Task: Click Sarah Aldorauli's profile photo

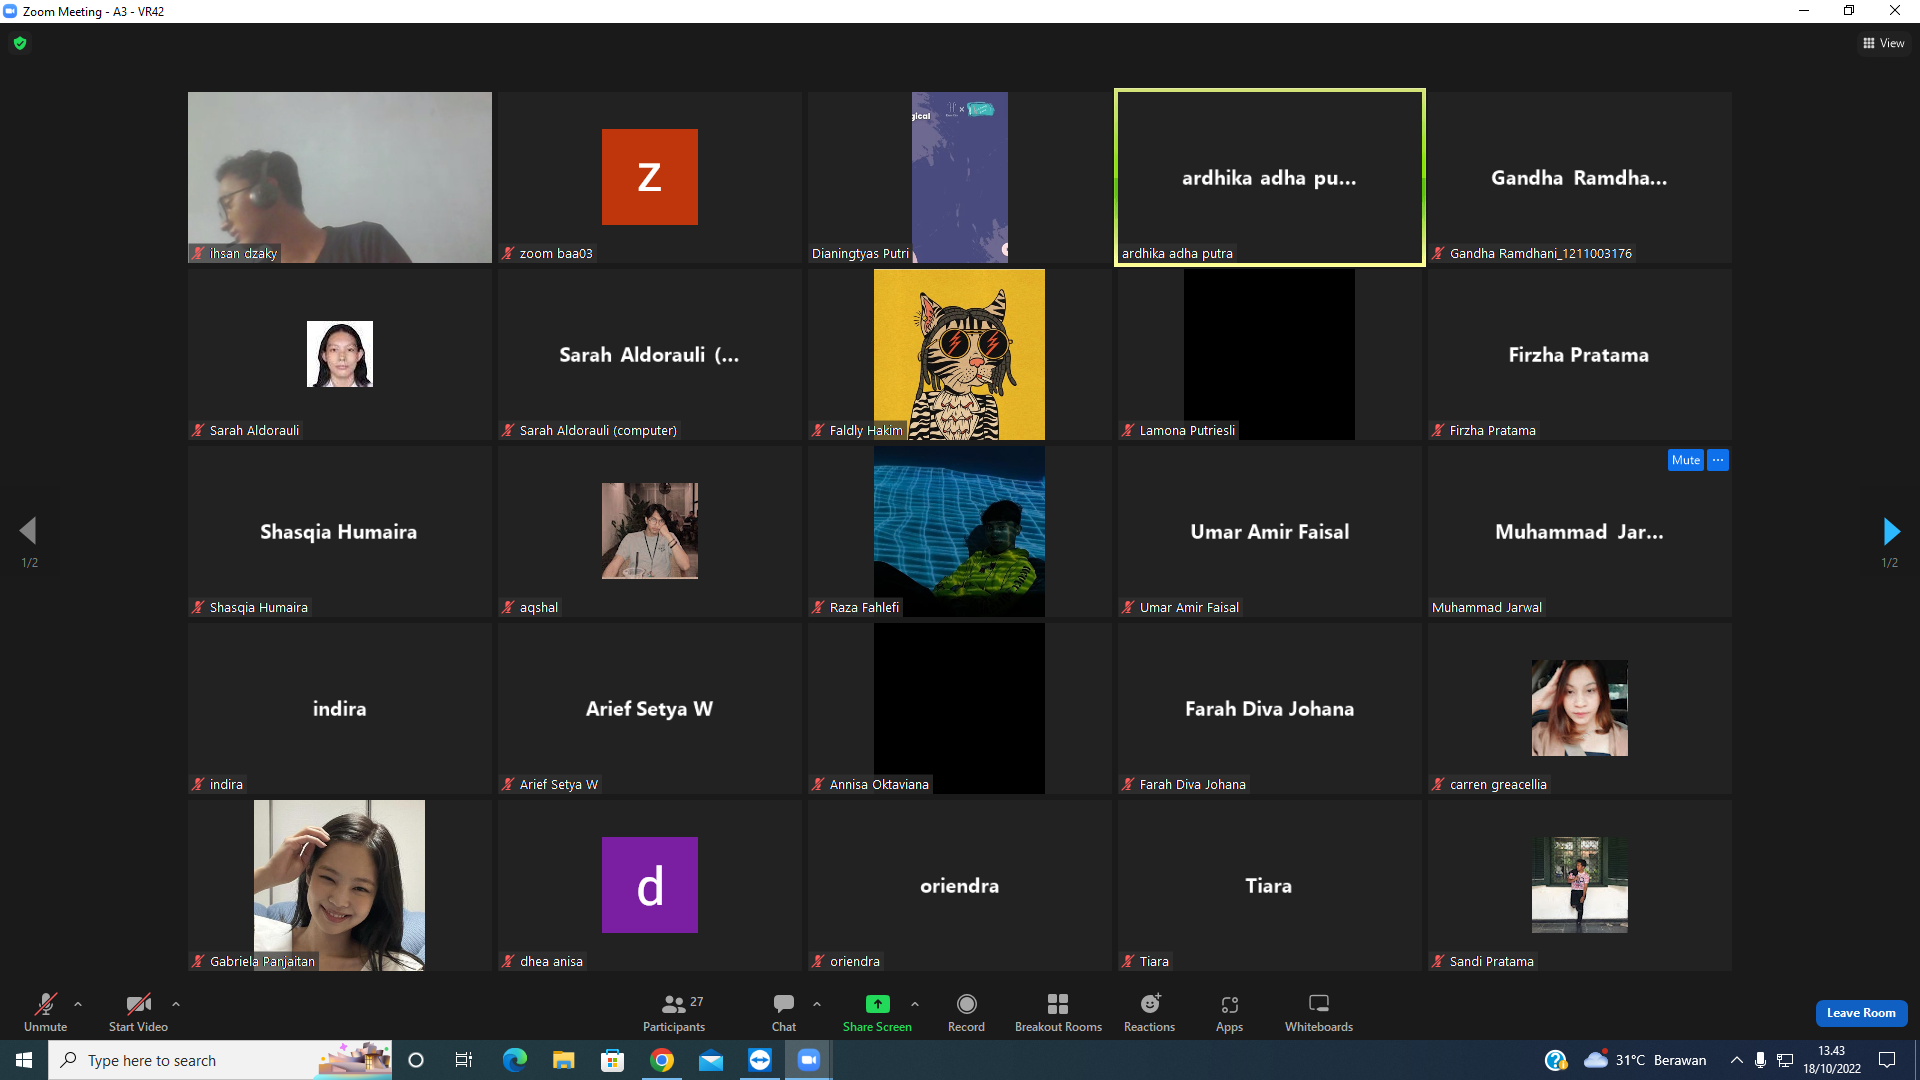Action: (x=340, y=354)
